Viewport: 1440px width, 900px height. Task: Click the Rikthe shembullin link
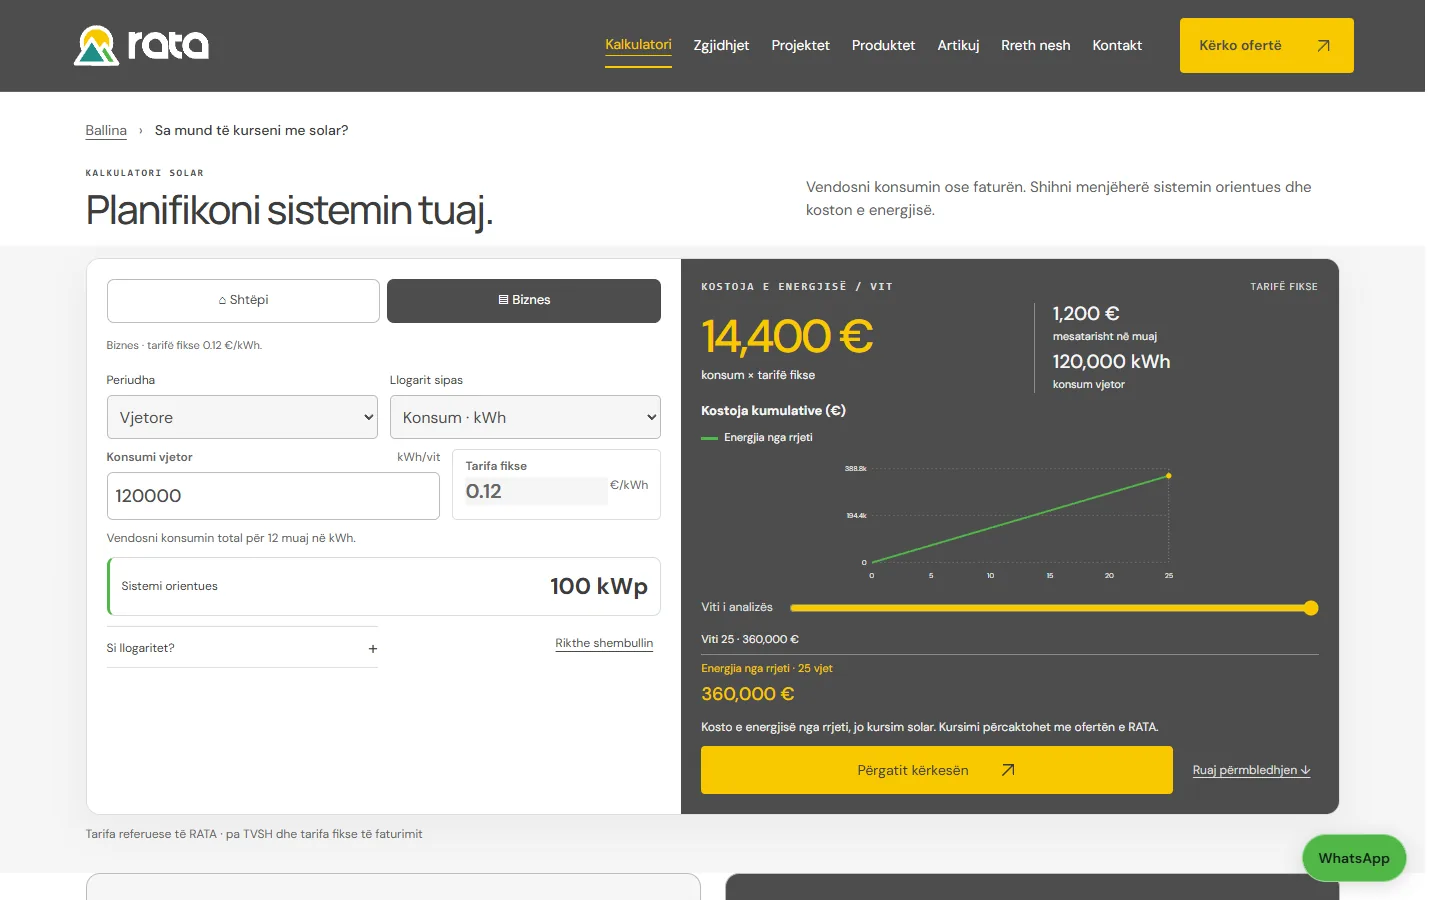click(x=604, y=643)
